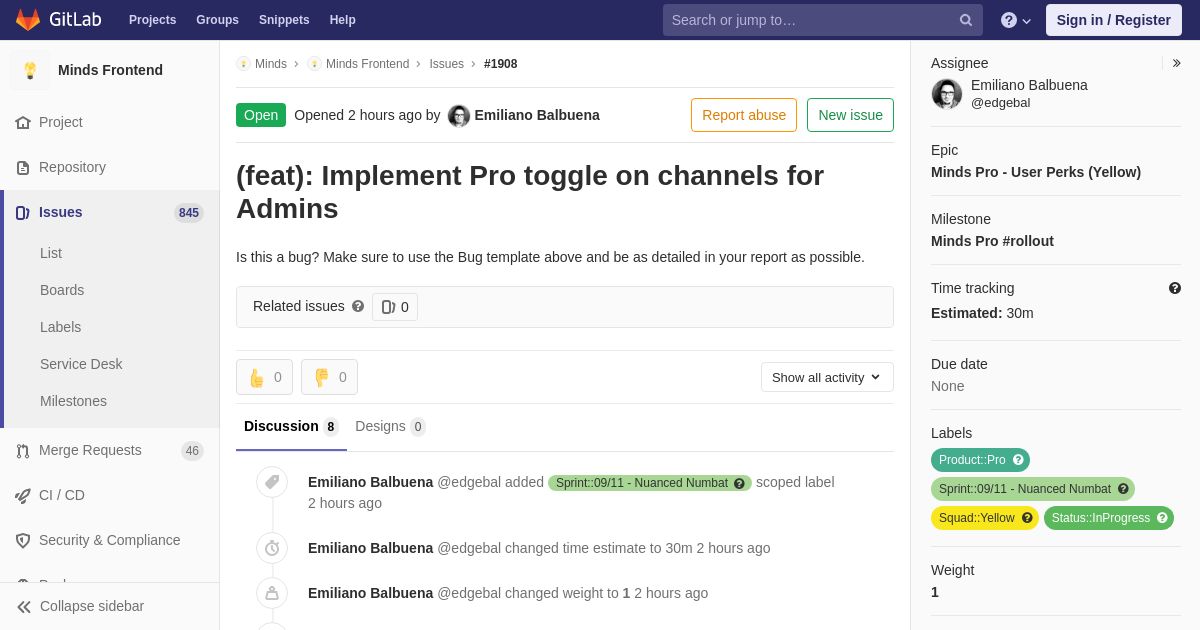Collapse the right sidebar with the double arrow
The height and width of the screenshot is (630, 1200).
coord(1176,63)
